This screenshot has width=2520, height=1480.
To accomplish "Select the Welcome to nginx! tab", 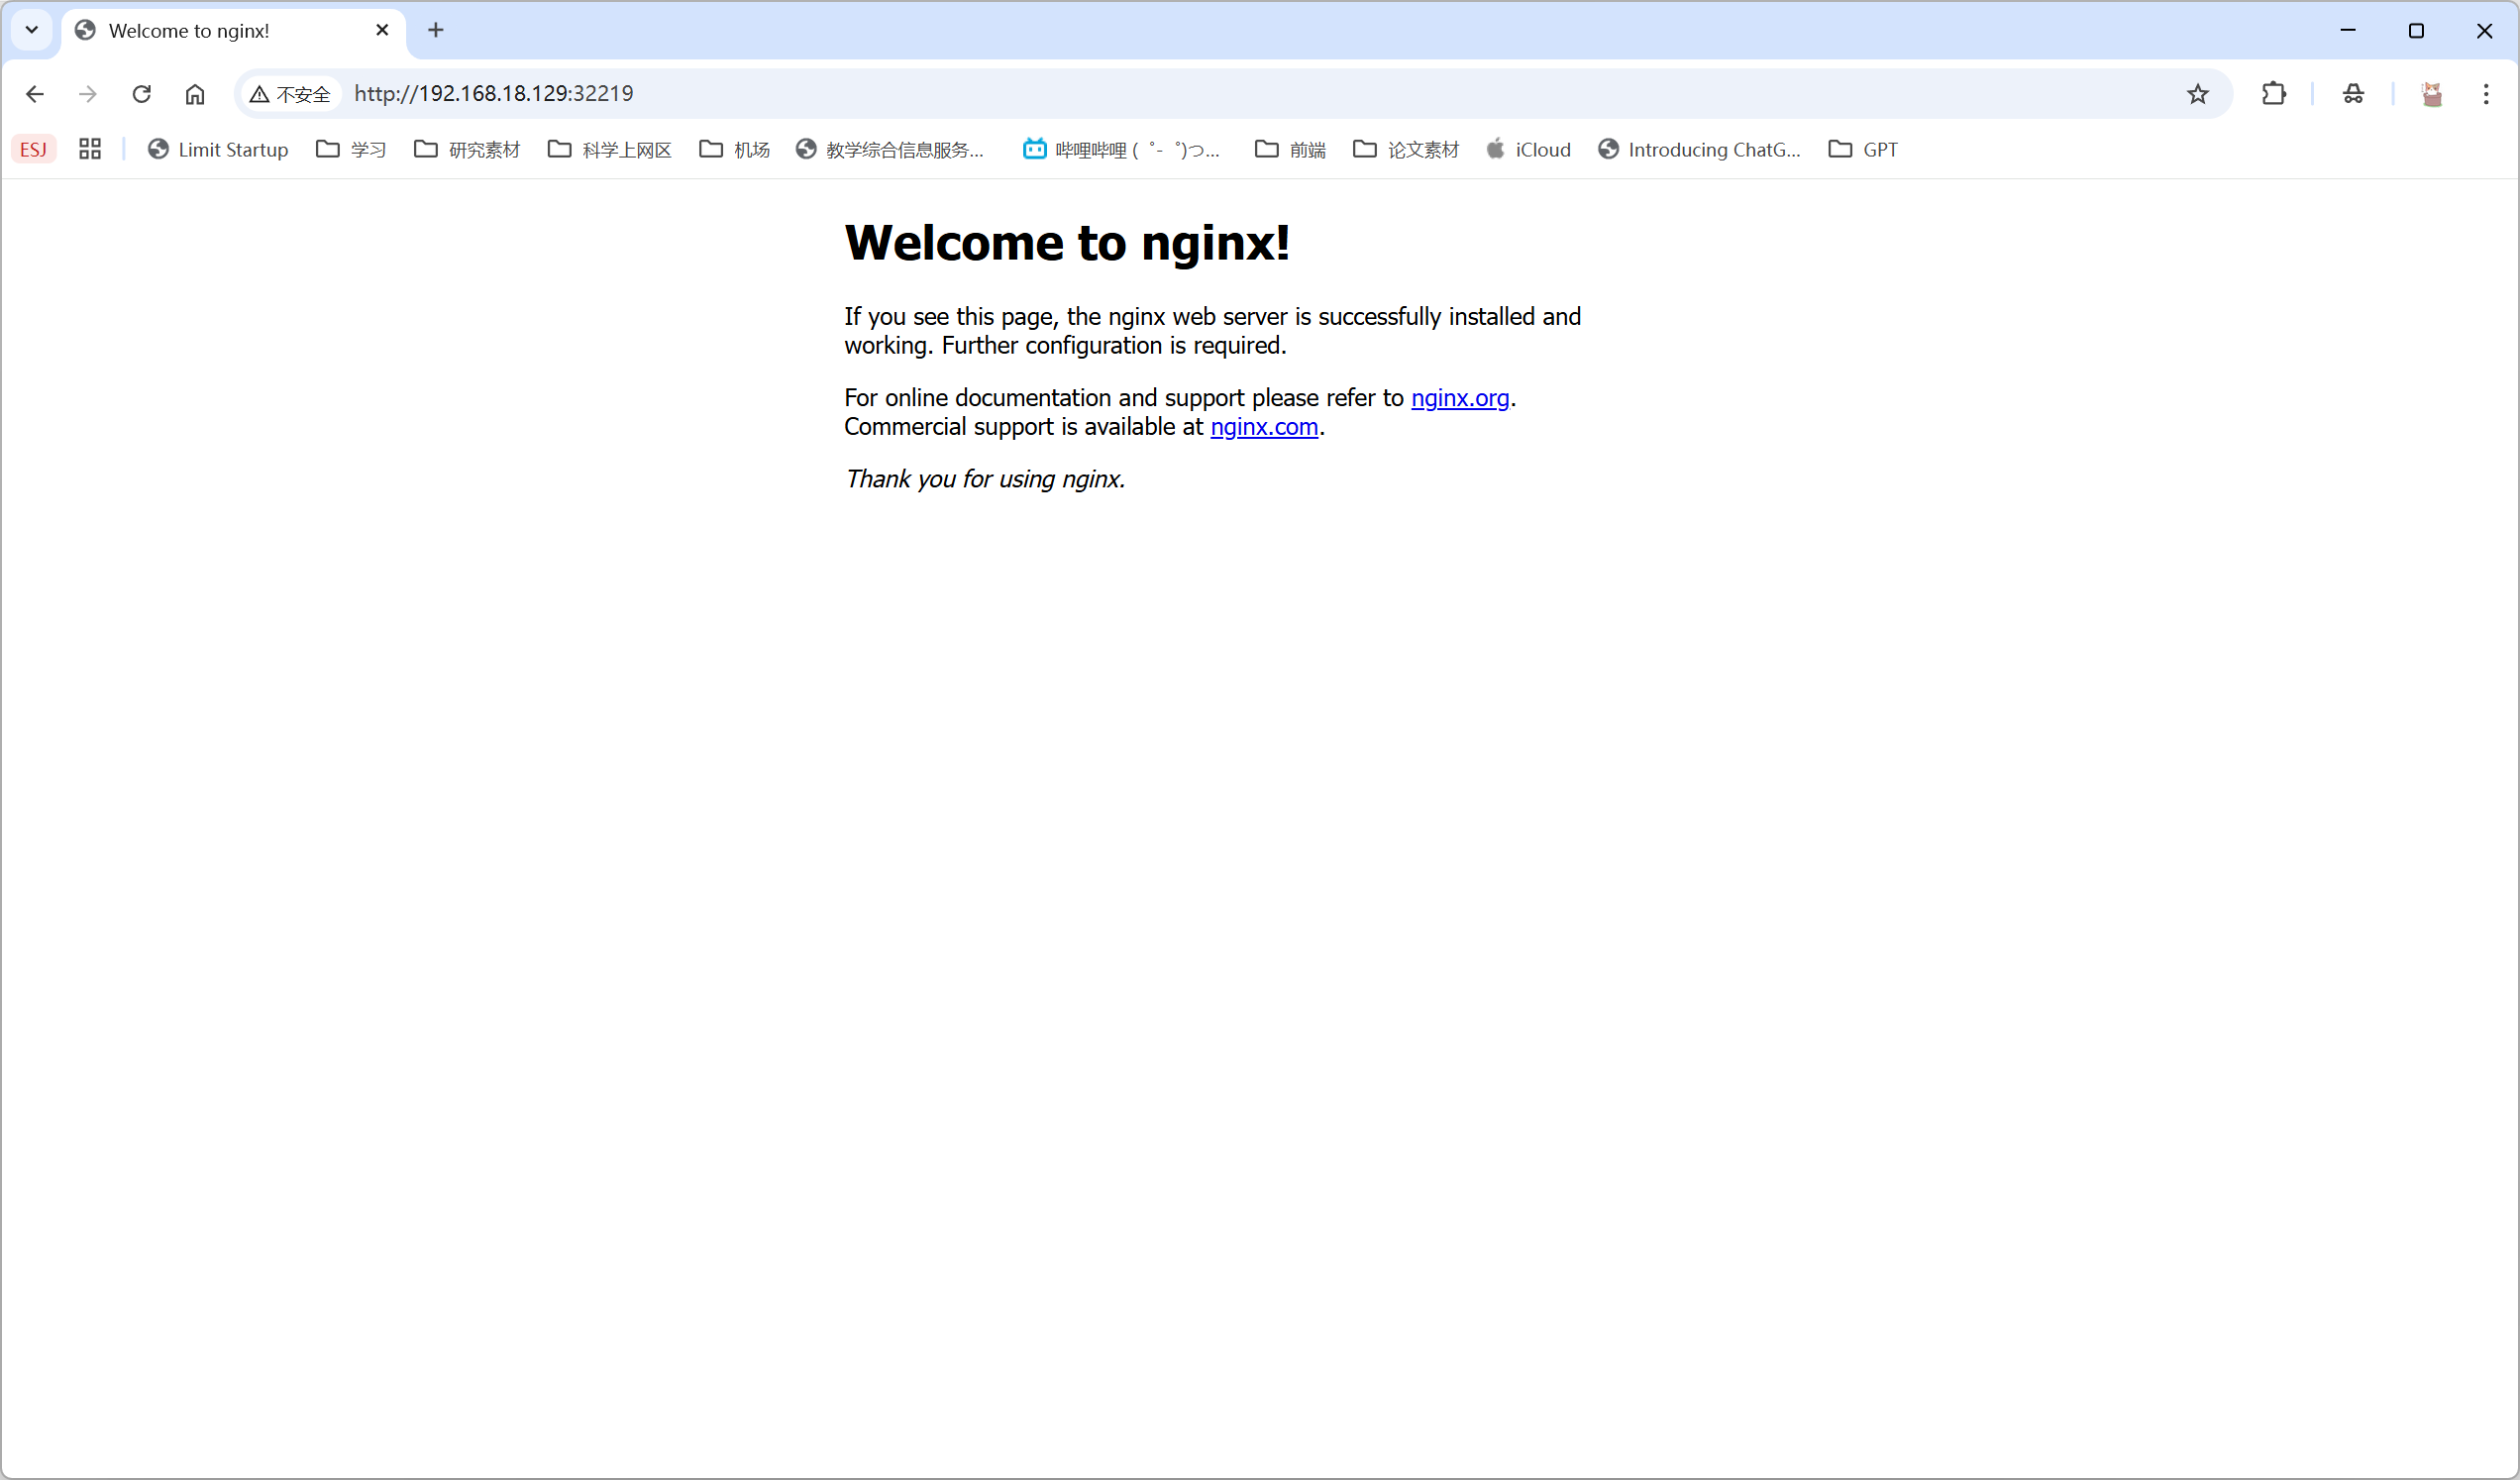I will (x=233, y=31).
